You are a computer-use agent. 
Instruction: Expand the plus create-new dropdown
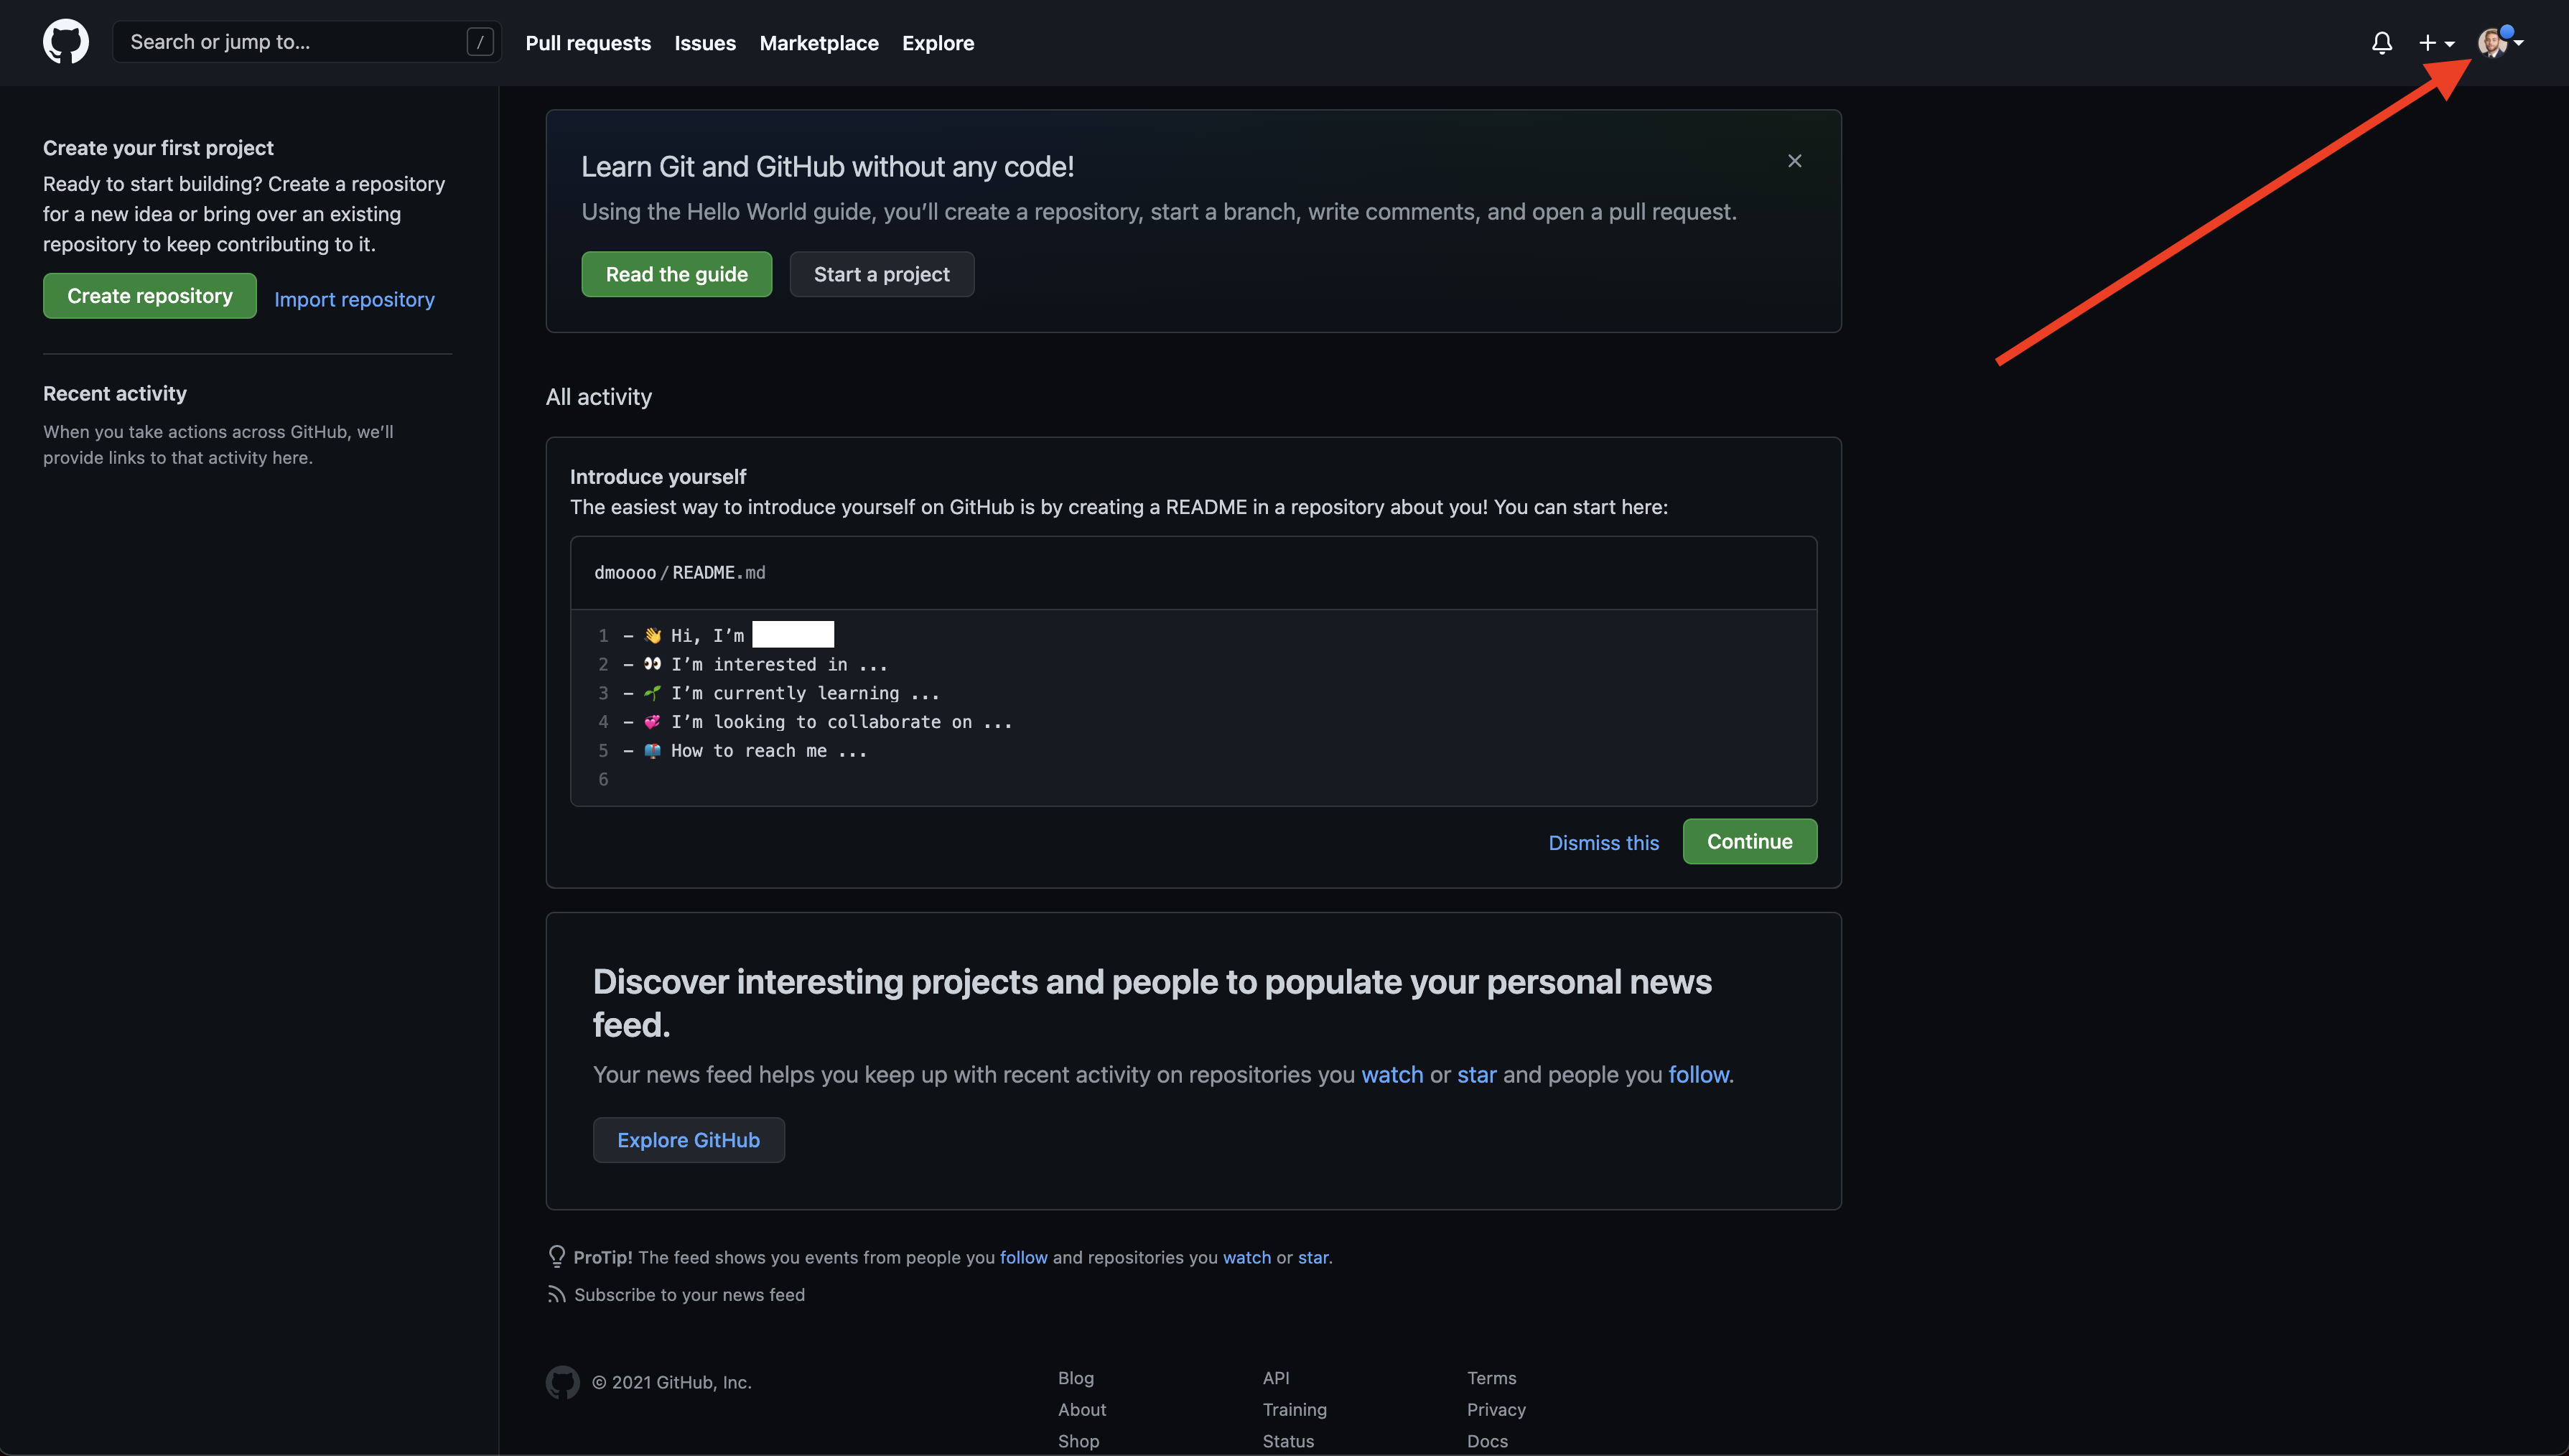(x=2436, y=43)
